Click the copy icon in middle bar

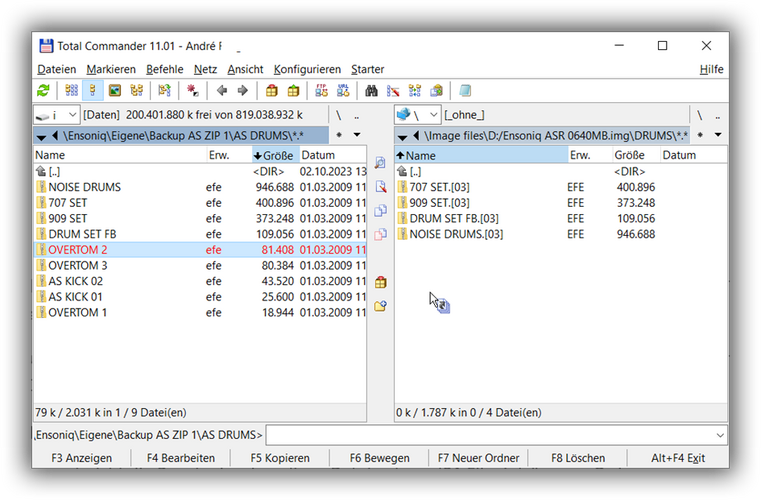tap(380, 210)
